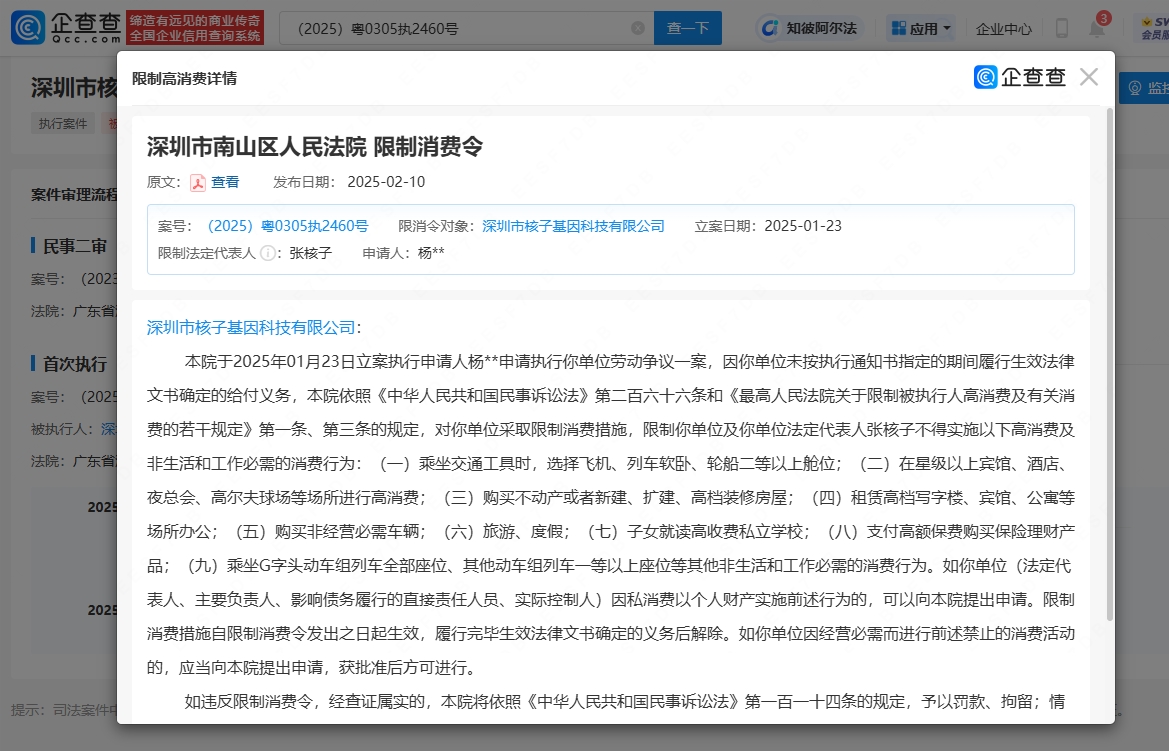Viewport: 1169px width, 751px height.
Task: Click the dialog's vertical scrollbar
Action: click(x=1109, y=365)
